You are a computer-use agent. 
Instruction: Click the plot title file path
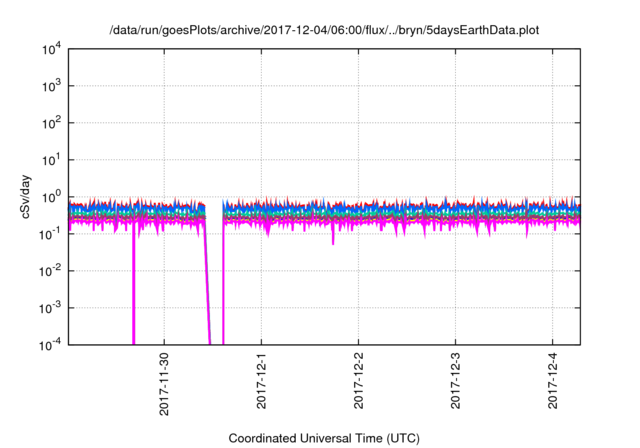click(x=324, y=31)
